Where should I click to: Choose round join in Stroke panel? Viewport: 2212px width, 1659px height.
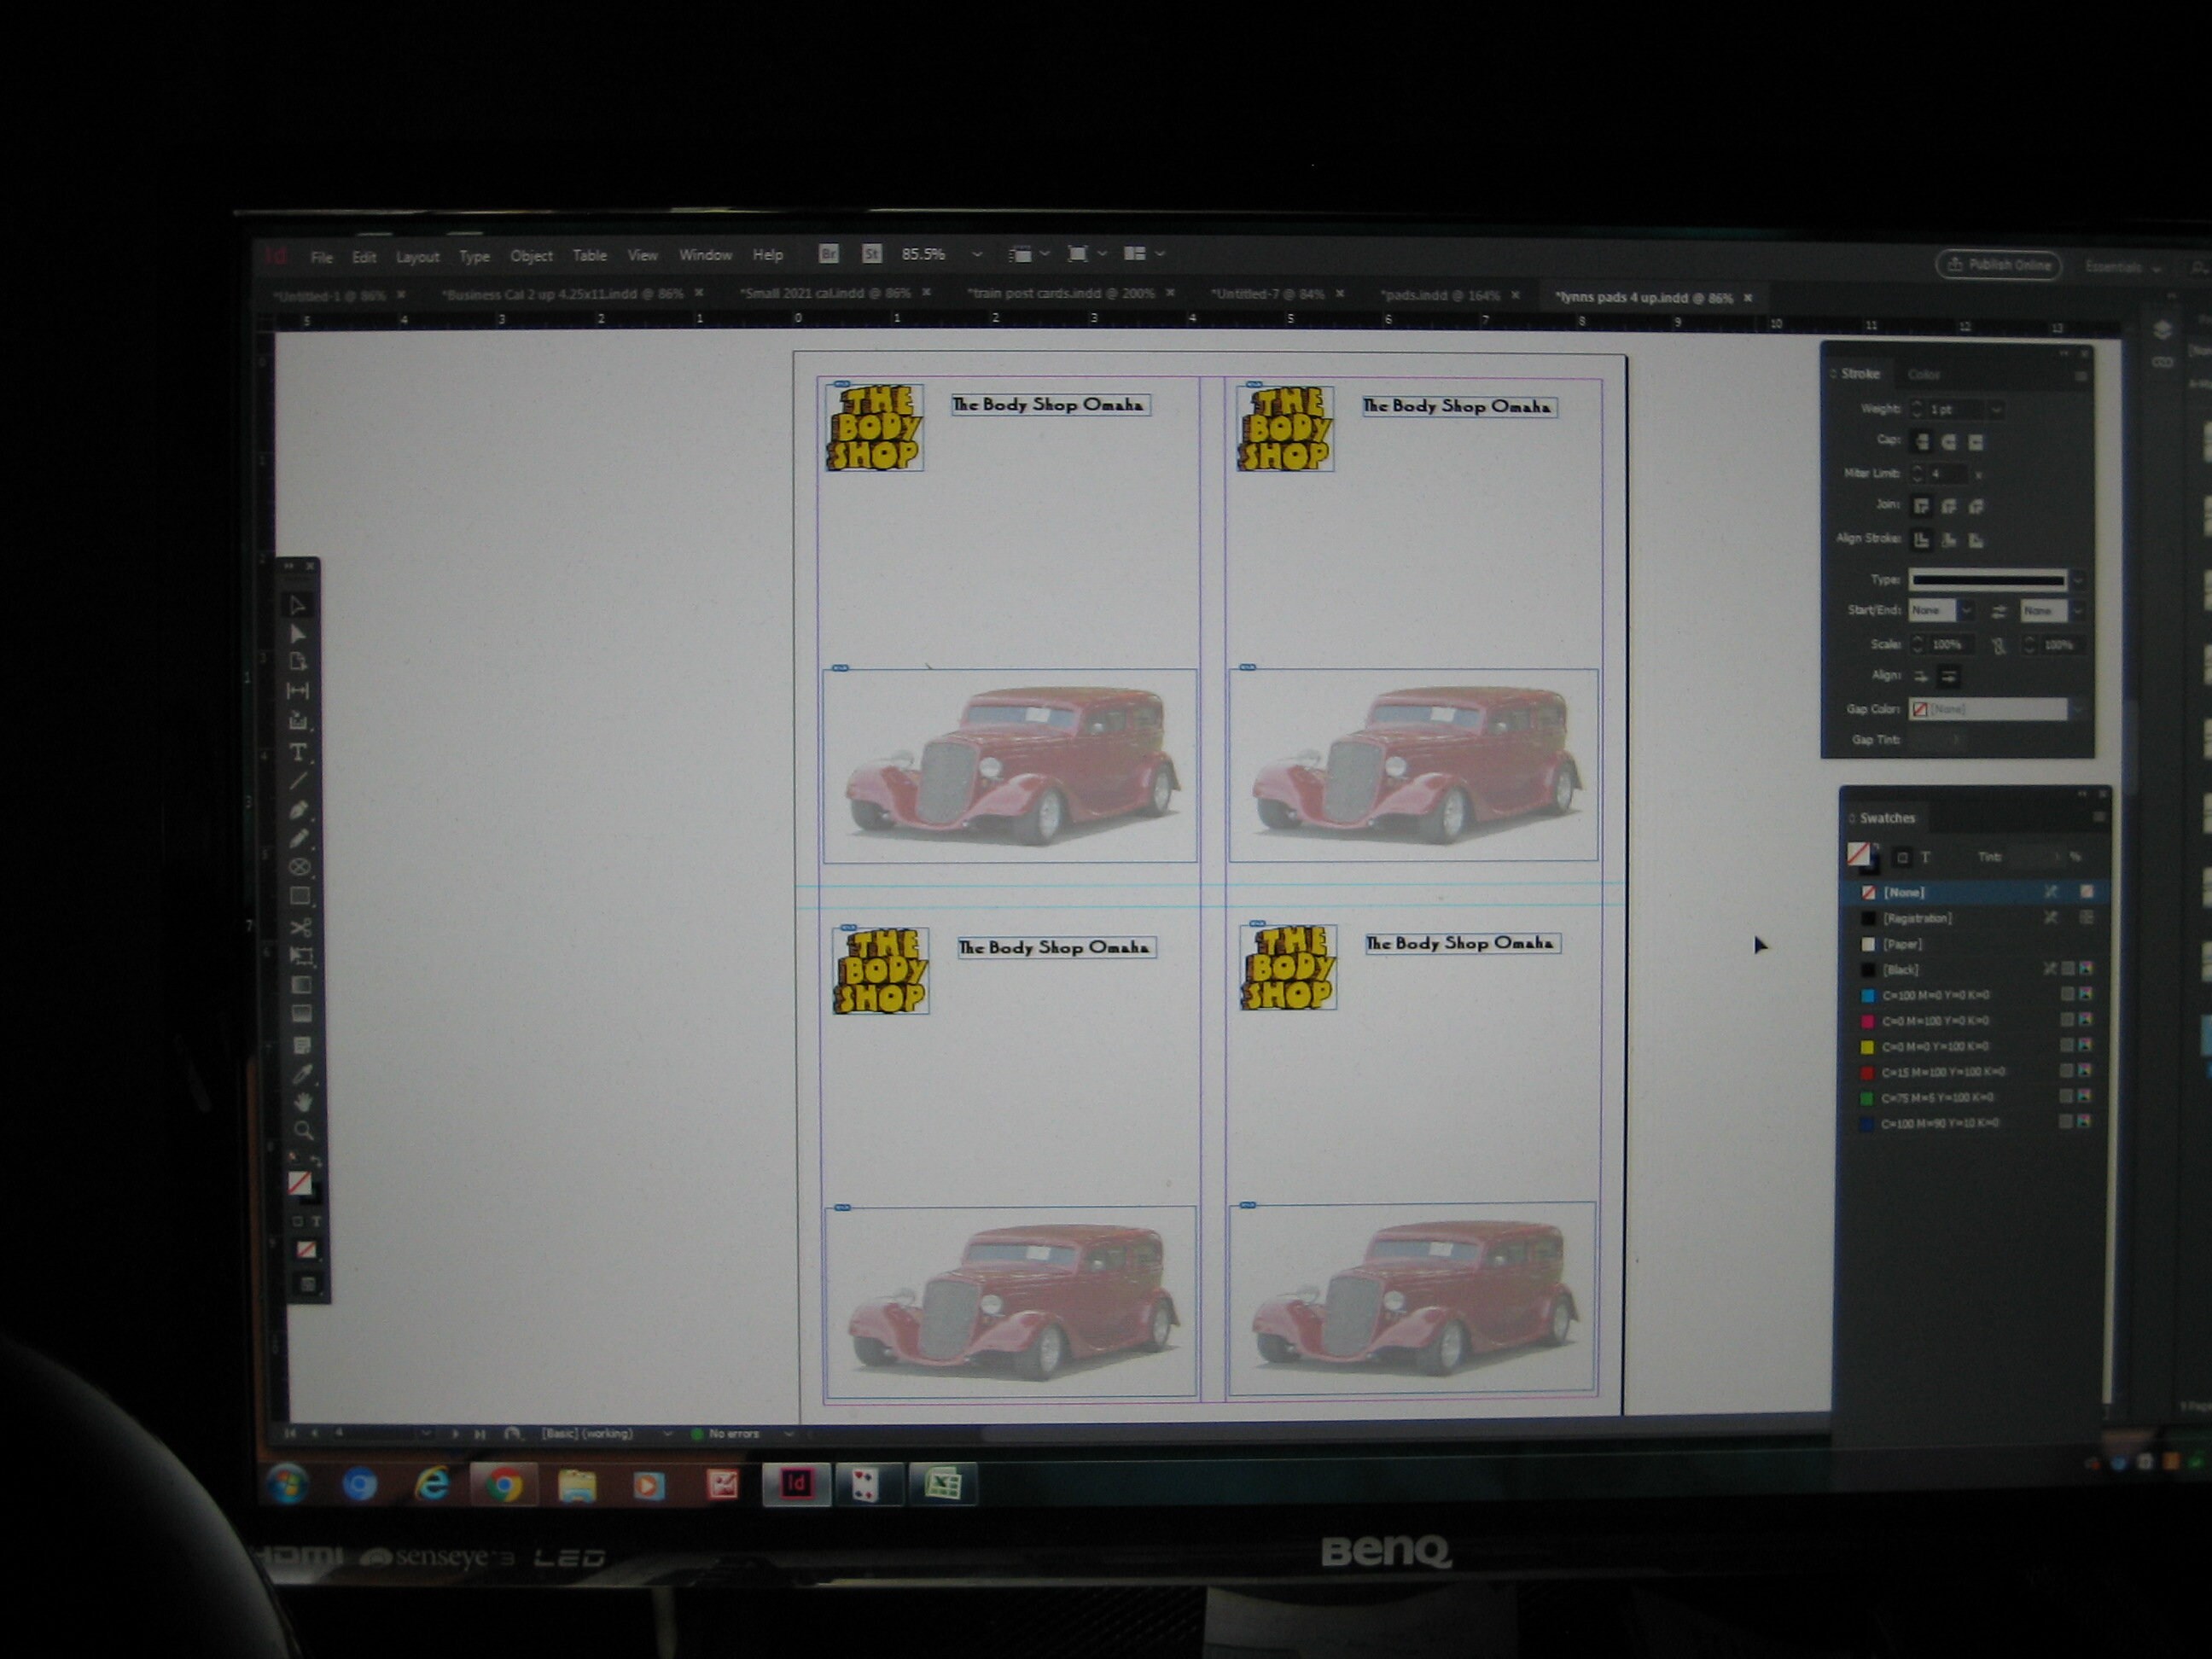(1948, 506)
